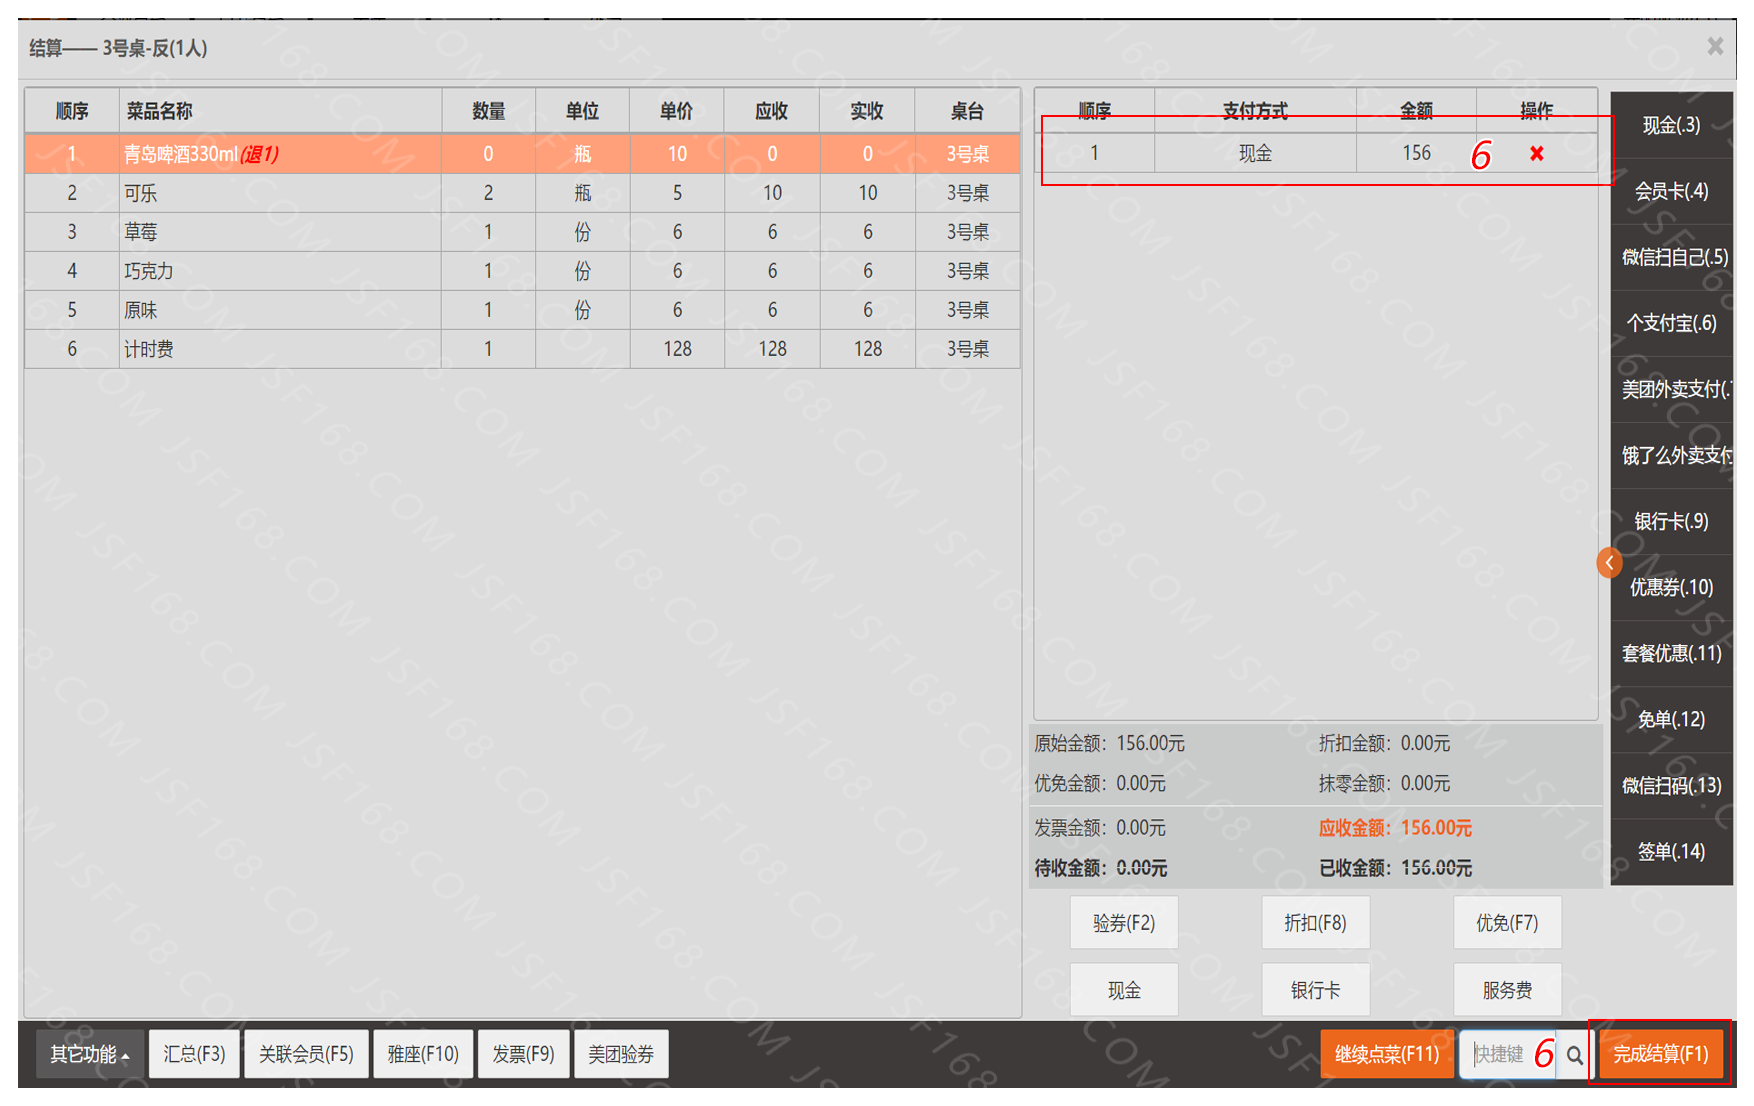This screenshot has height=1106, width=1754.
Task: Click the 数量 column header
Action: 488,111
